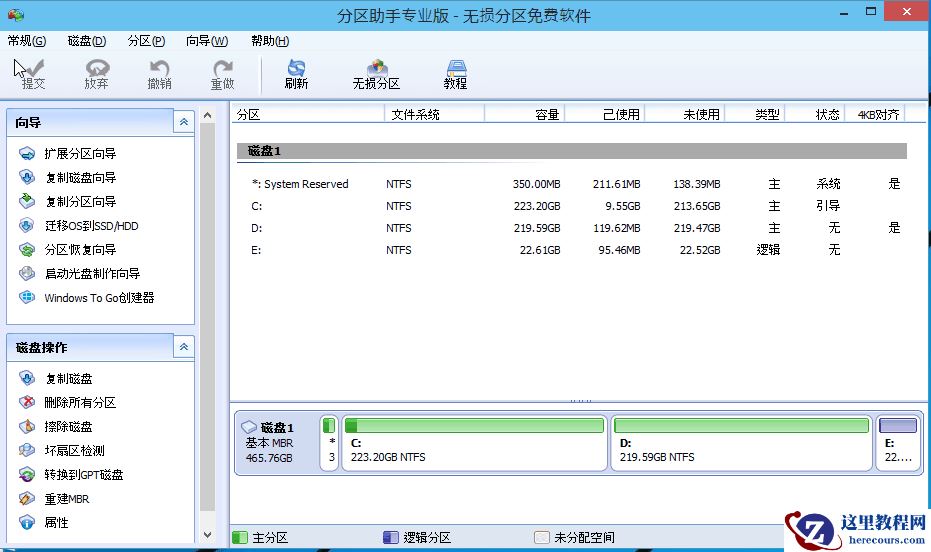Click the left panel scrollbar up arrow
Image resolution: width=931 pixels, height=552 pixels.
(x=207, y=115)
